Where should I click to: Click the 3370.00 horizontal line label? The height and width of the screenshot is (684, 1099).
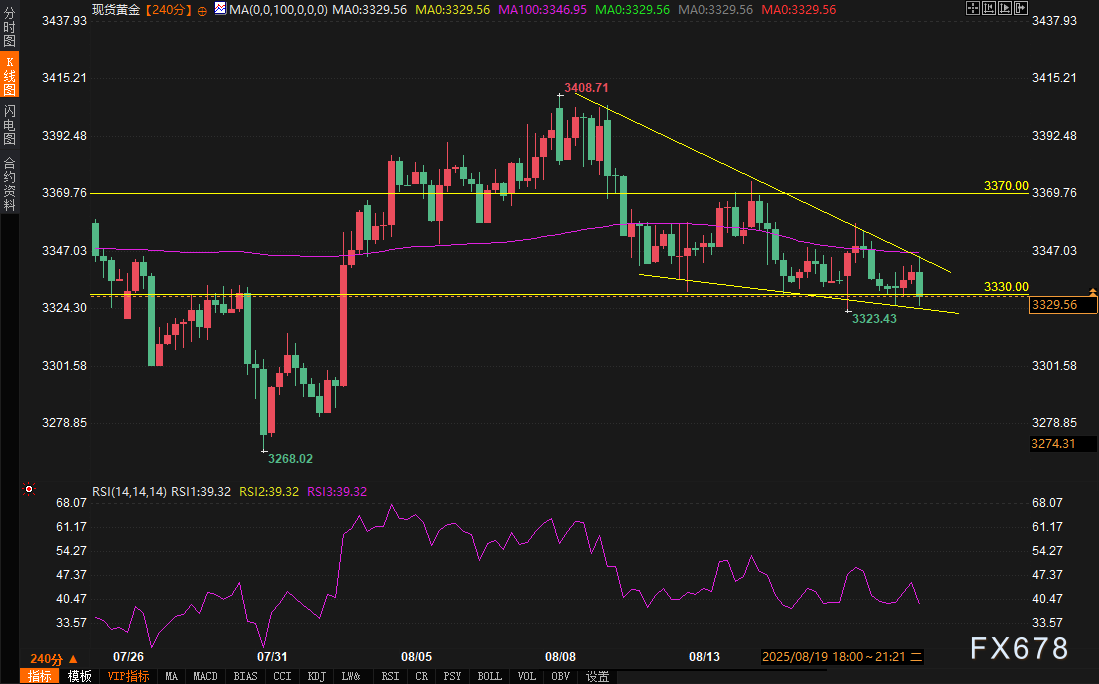click(1005, 186)
